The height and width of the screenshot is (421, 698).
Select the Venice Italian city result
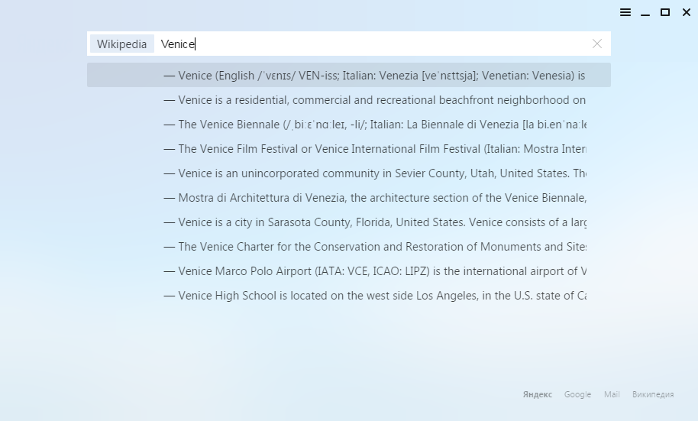coord(349,75)
